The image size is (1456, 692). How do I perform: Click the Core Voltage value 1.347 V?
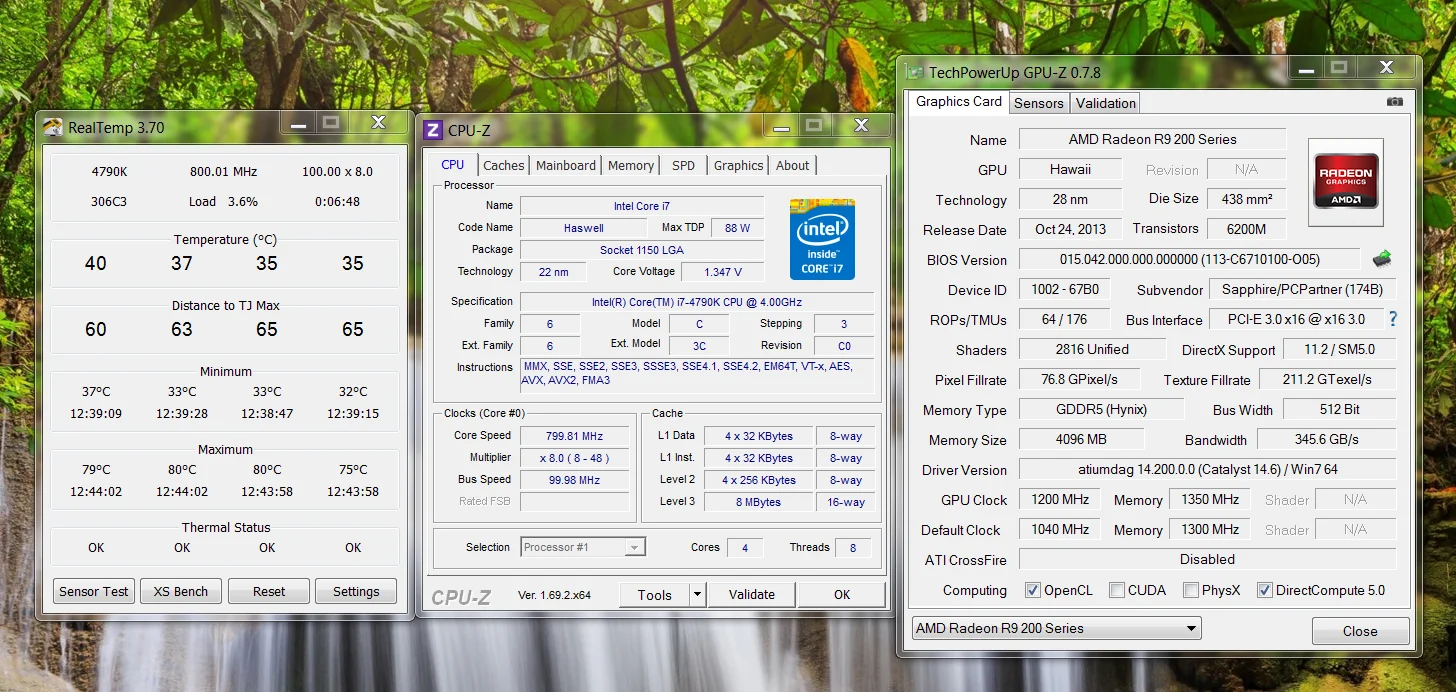tap(723, 272)
